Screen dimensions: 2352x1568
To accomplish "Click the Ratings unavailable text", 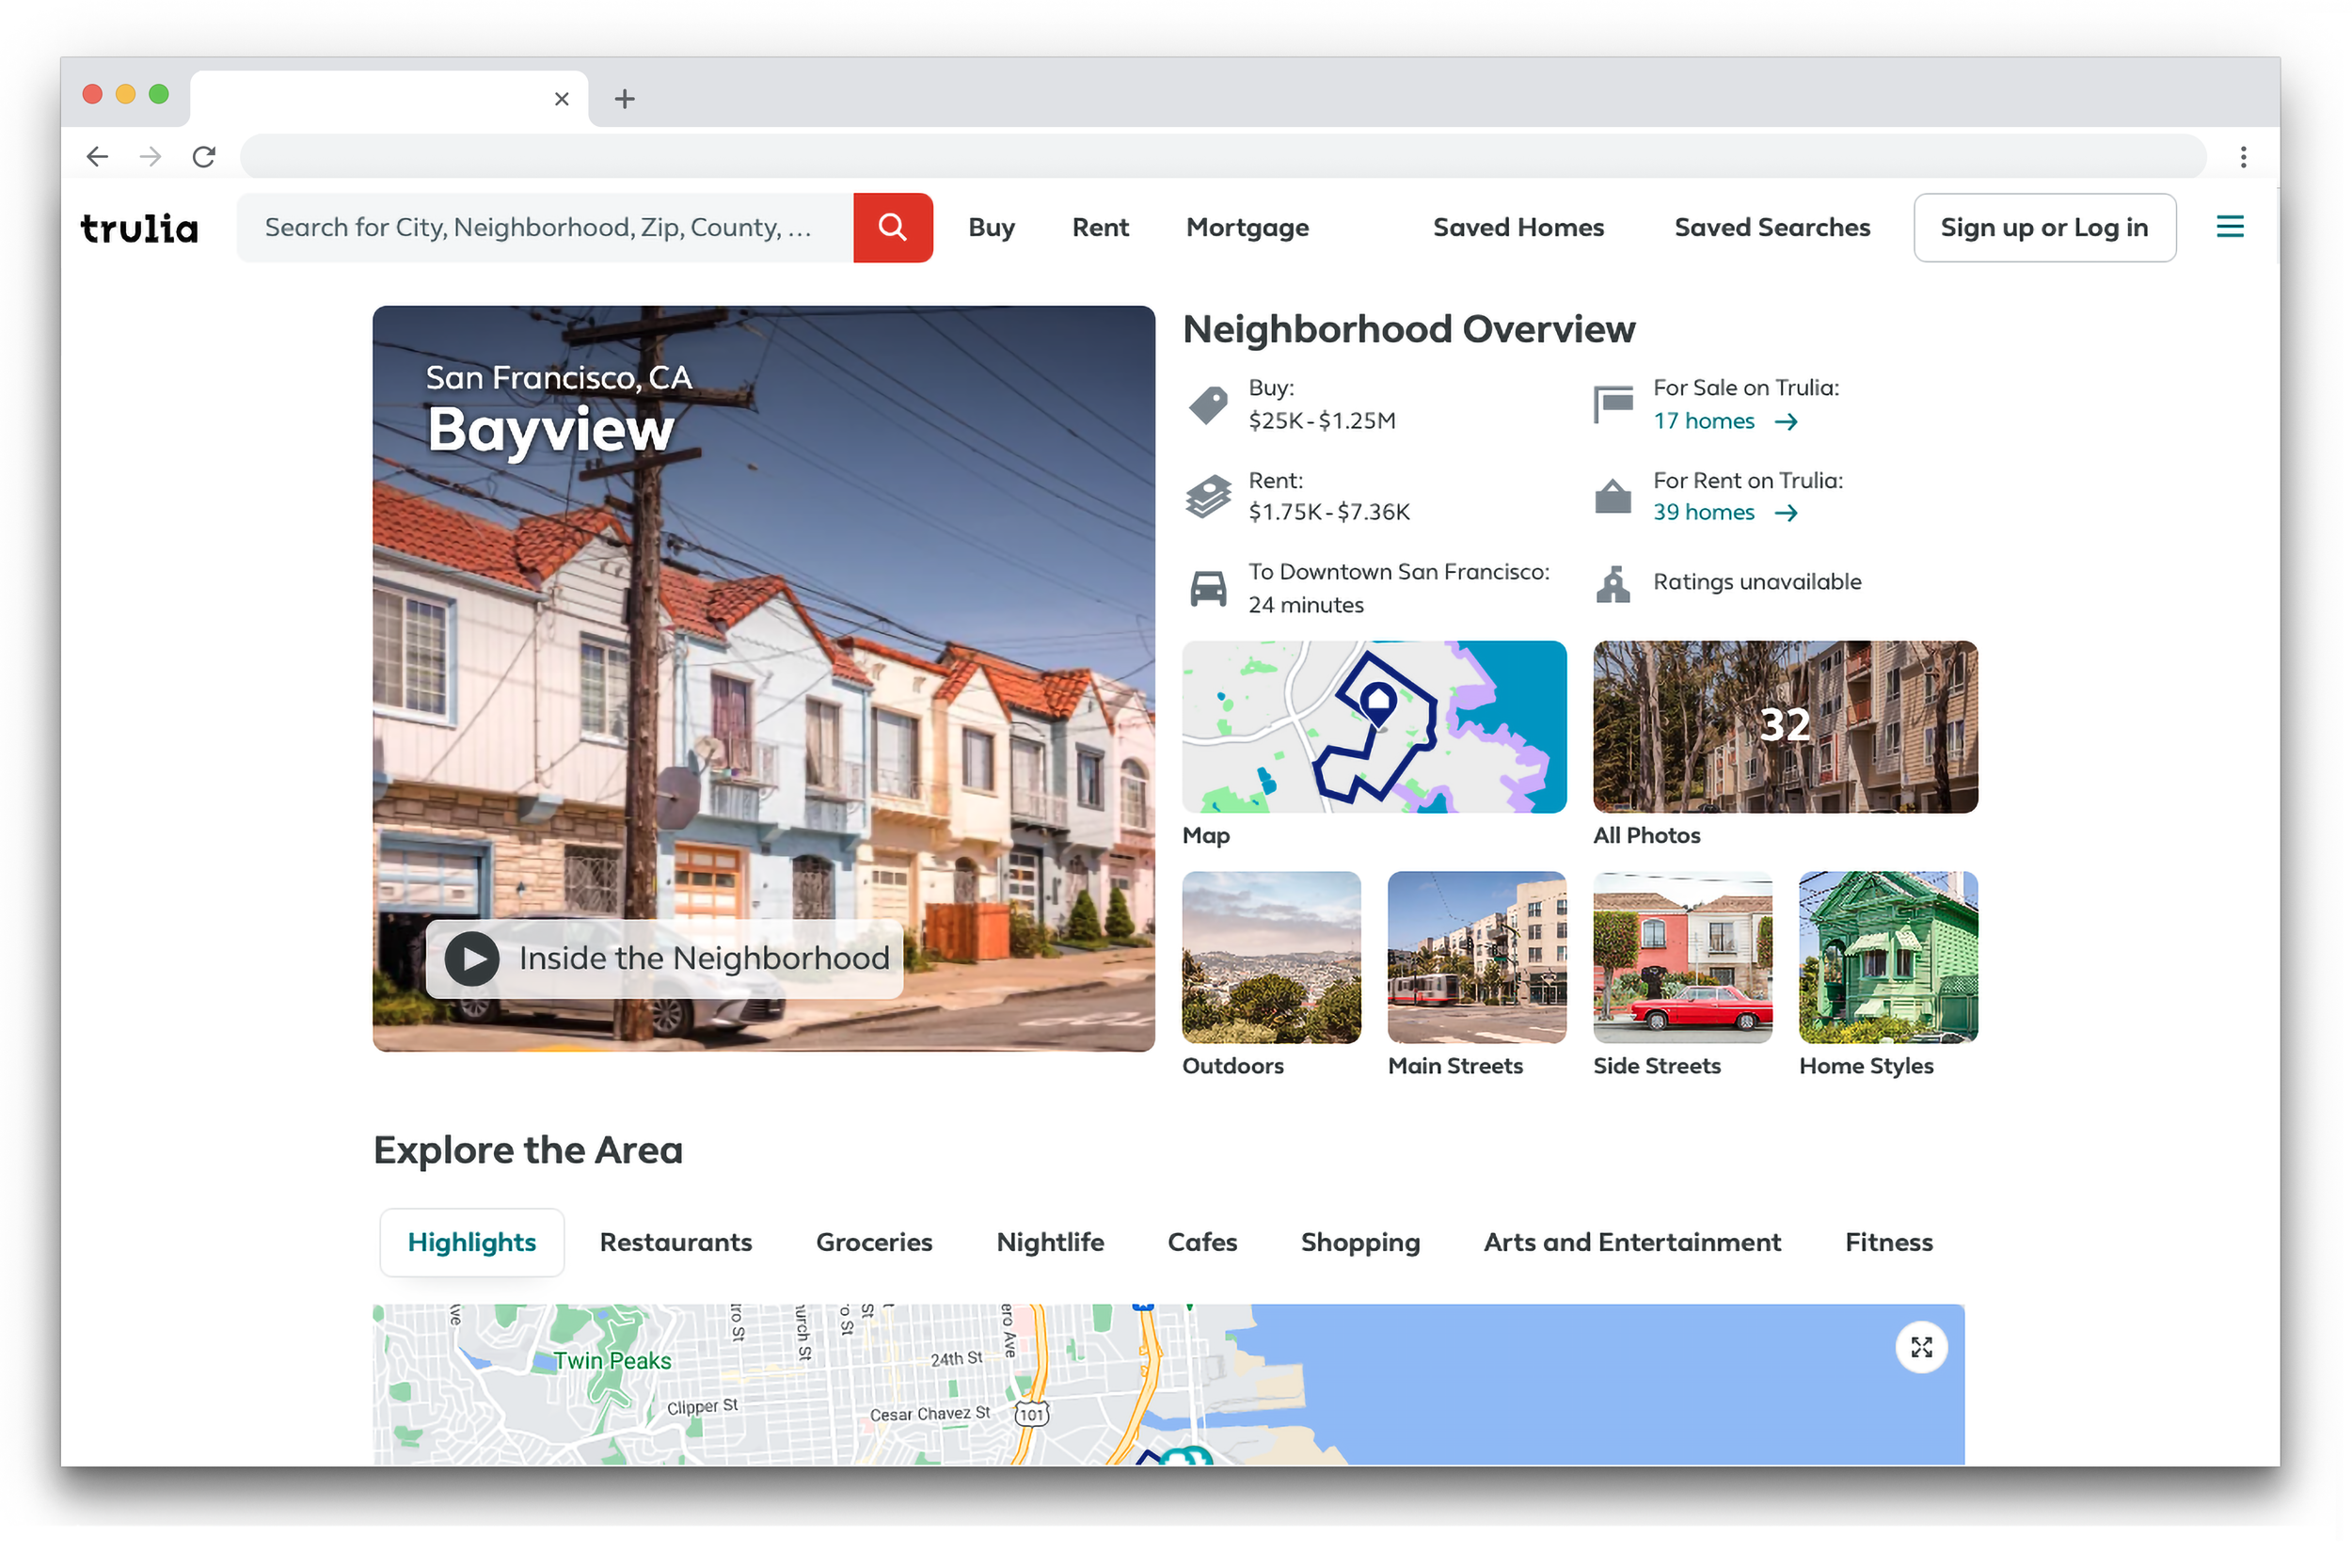I will (x=1757, y=582).
